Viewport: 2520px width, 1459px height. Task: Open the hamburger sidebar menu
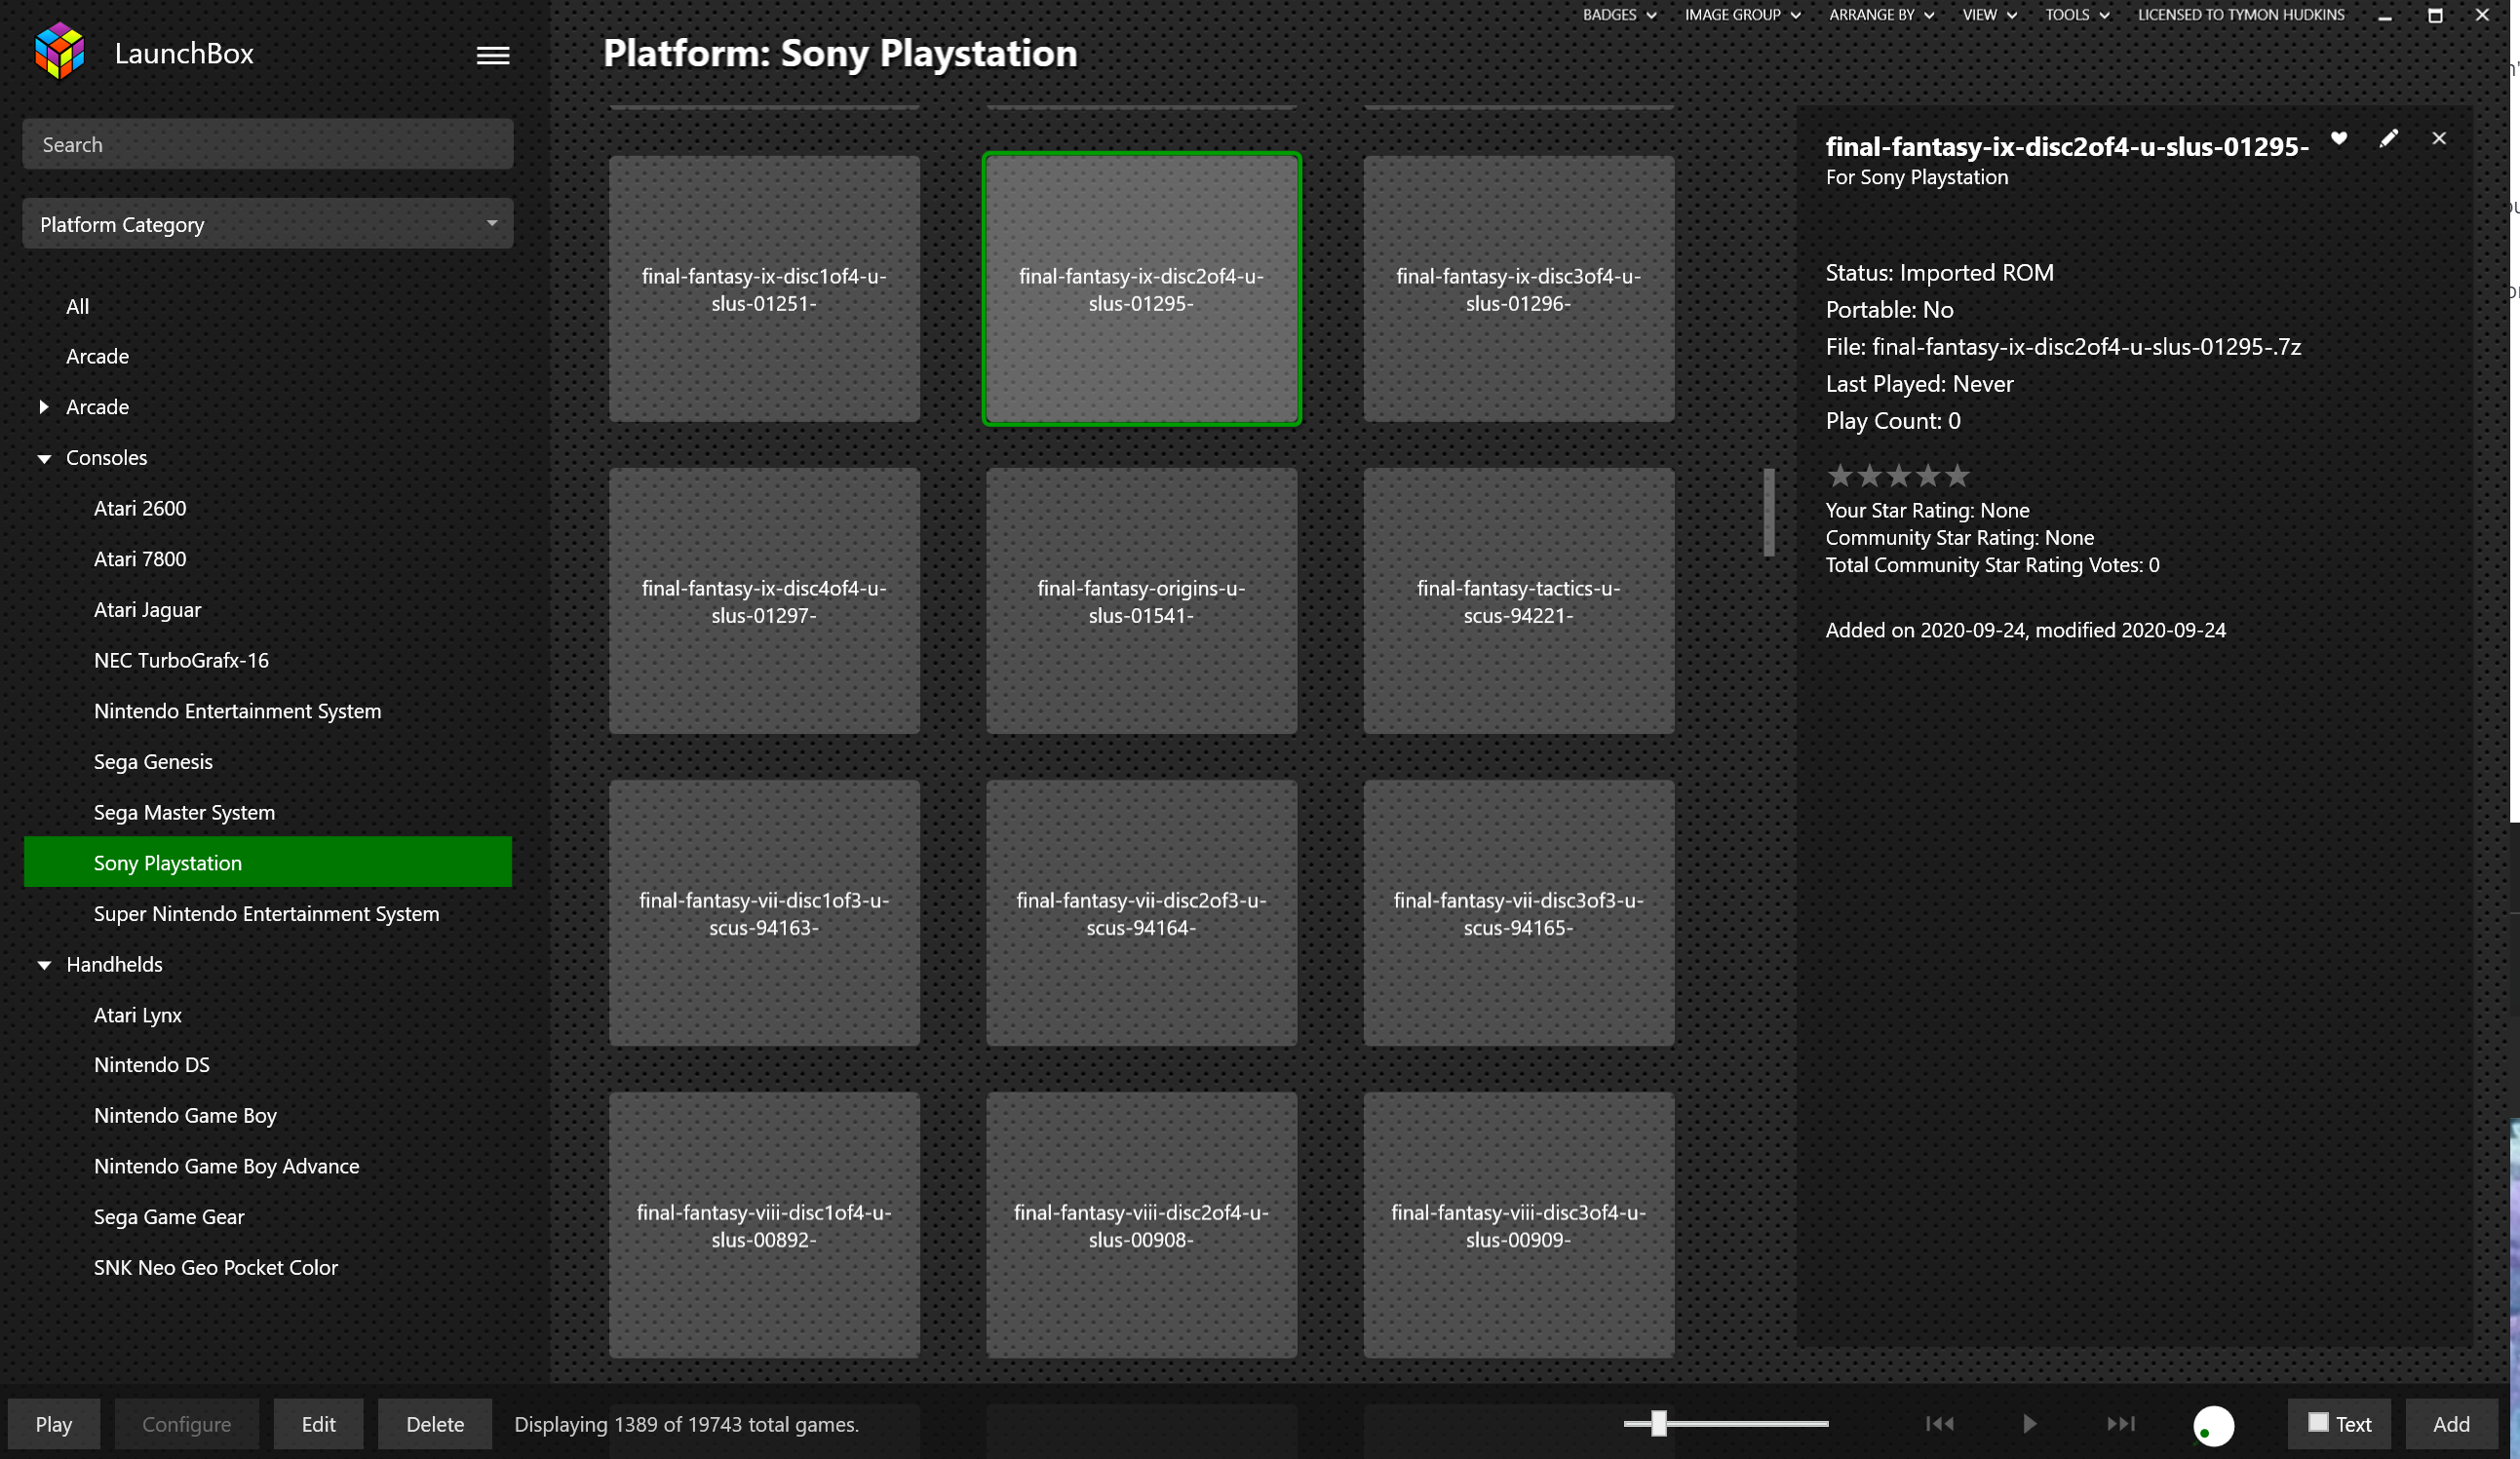click(x=492, y=55)
